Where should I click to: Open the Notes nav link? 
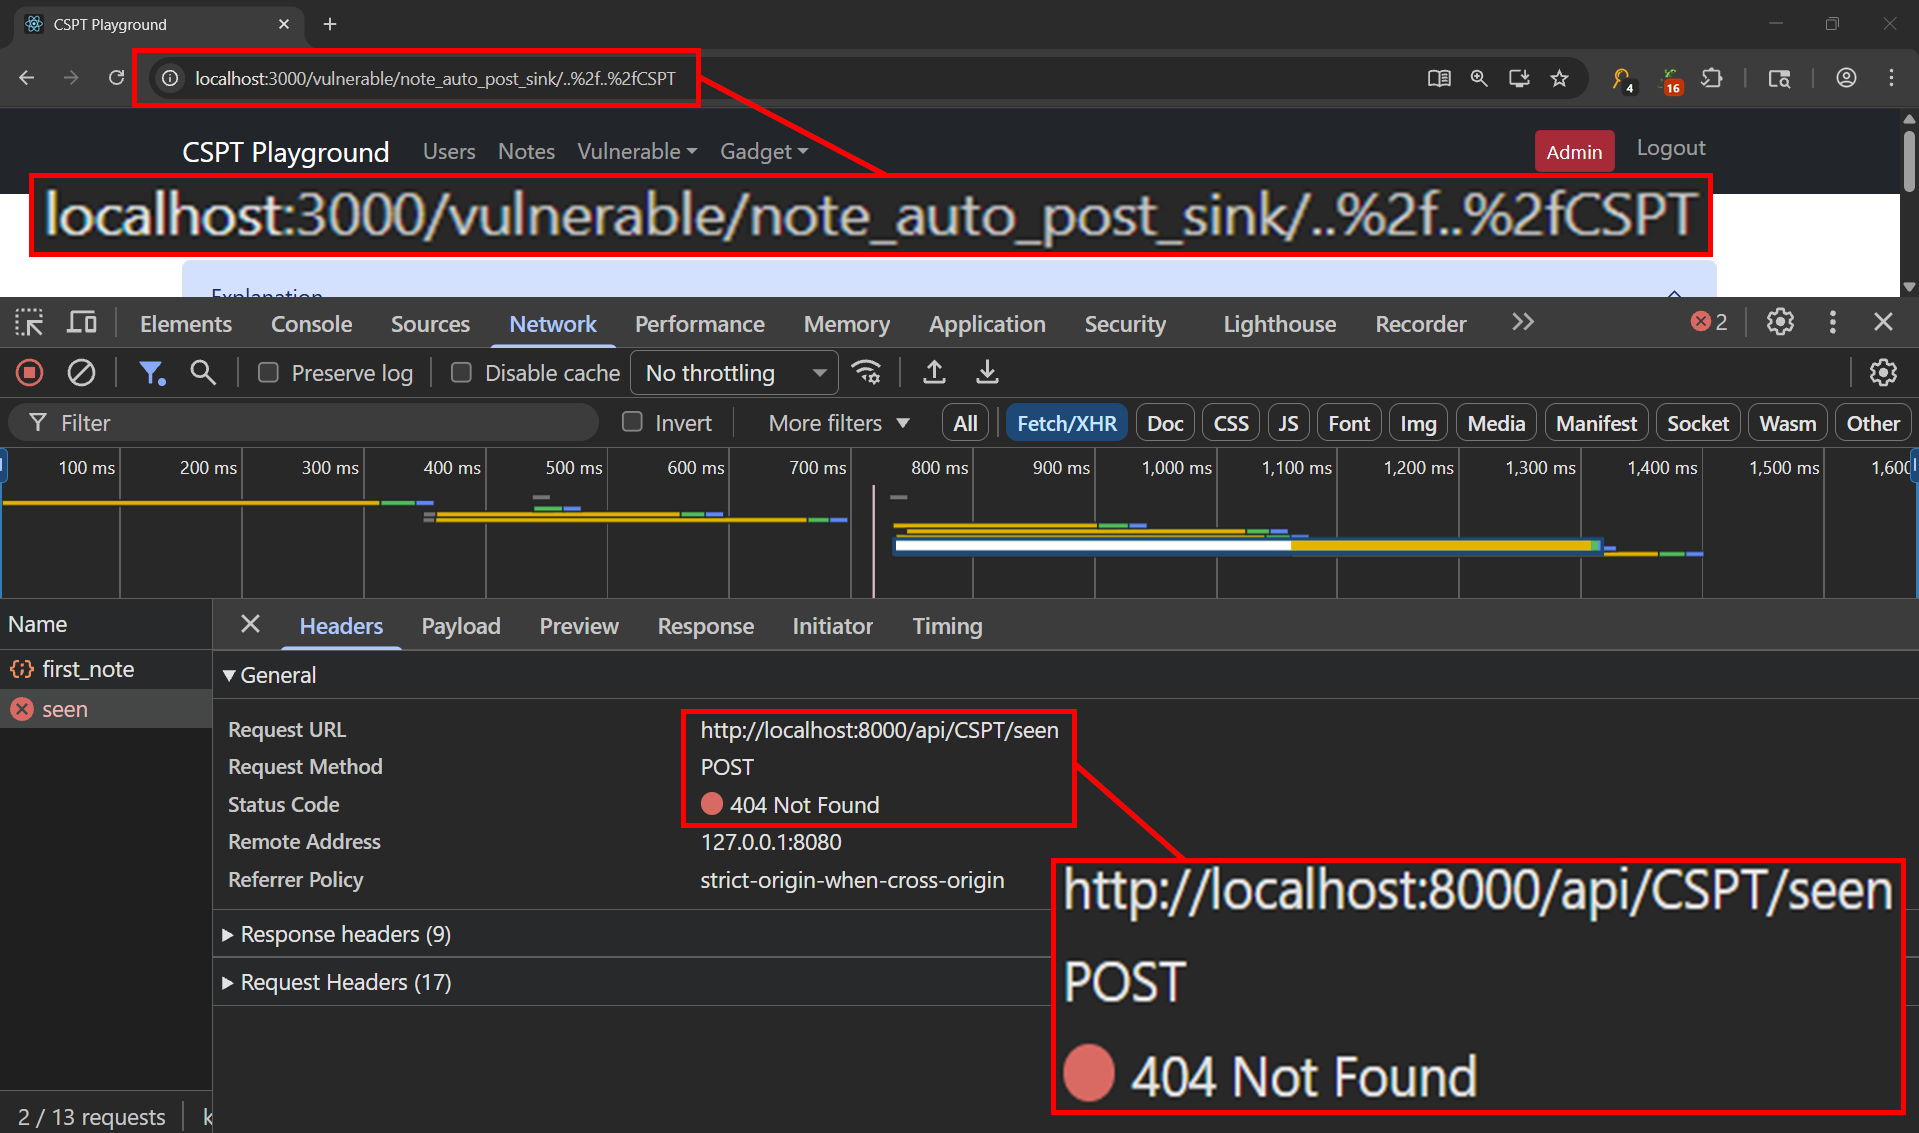pyautogui.click(x=526, y=151)
